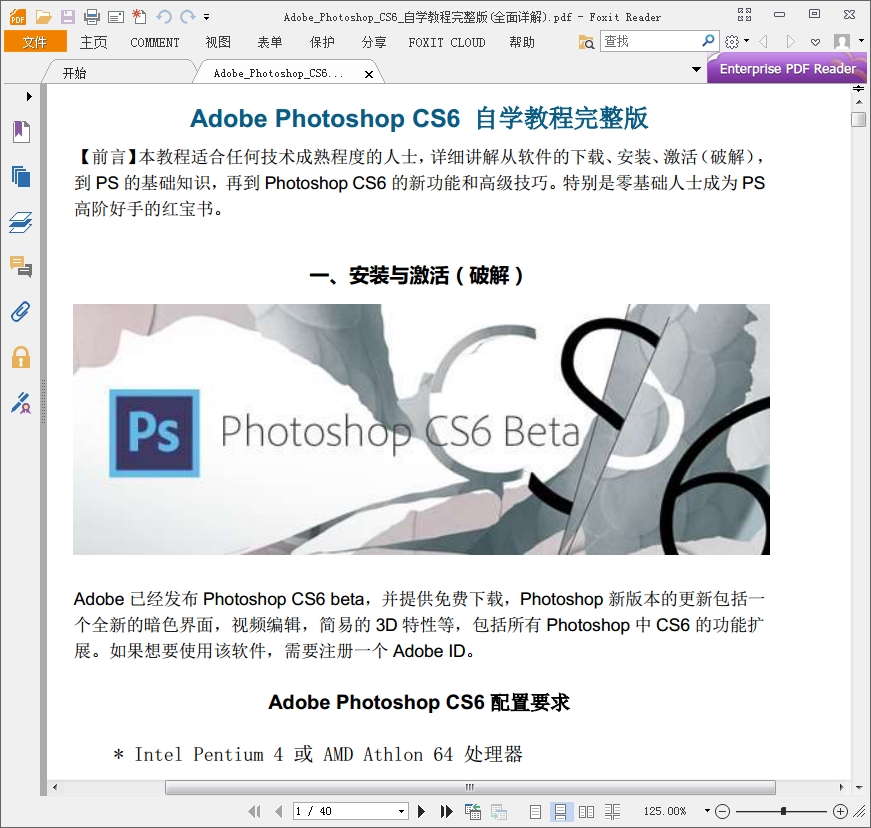Open the account avatar dropdown arrow

tap(862, 41)
